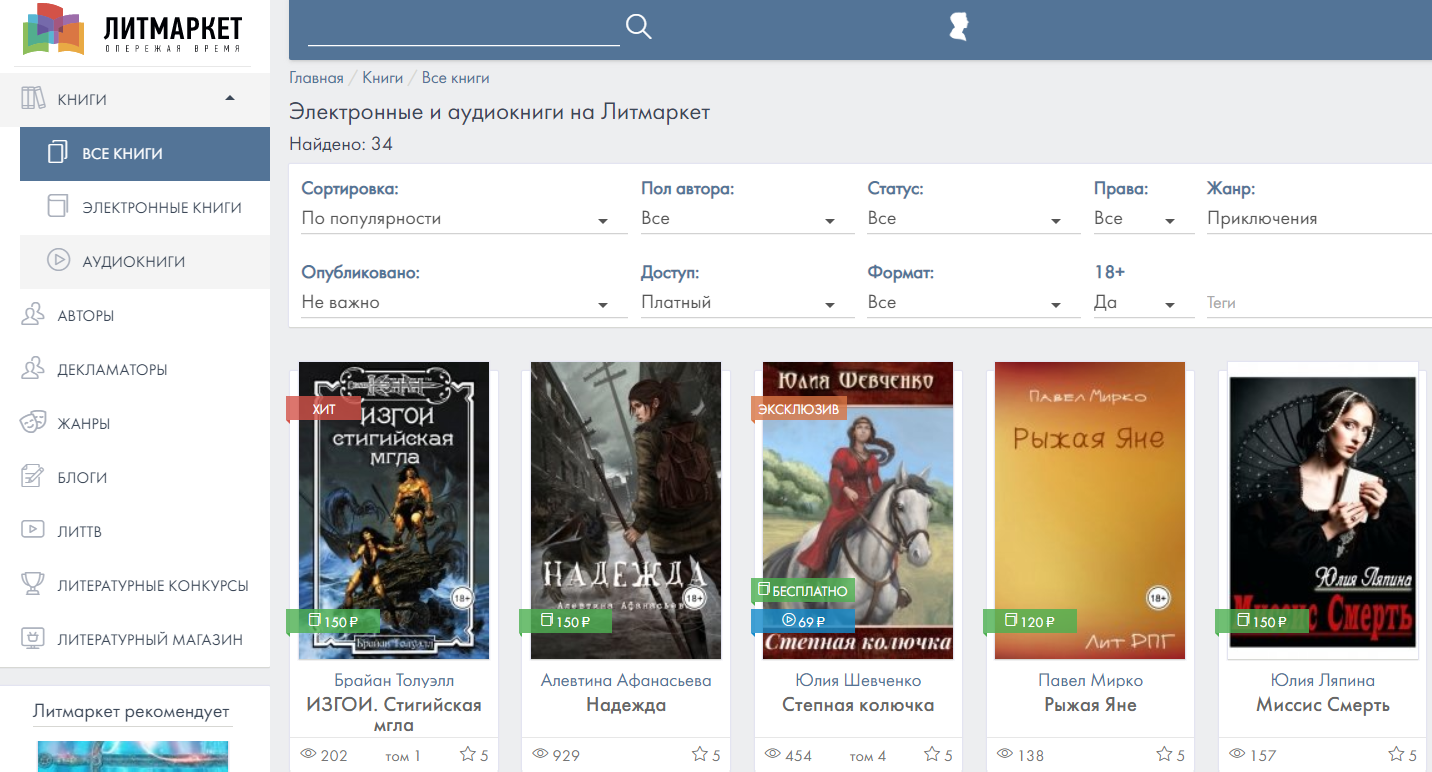
Task: Click the search magnifier icon
Action: [638, 27]
